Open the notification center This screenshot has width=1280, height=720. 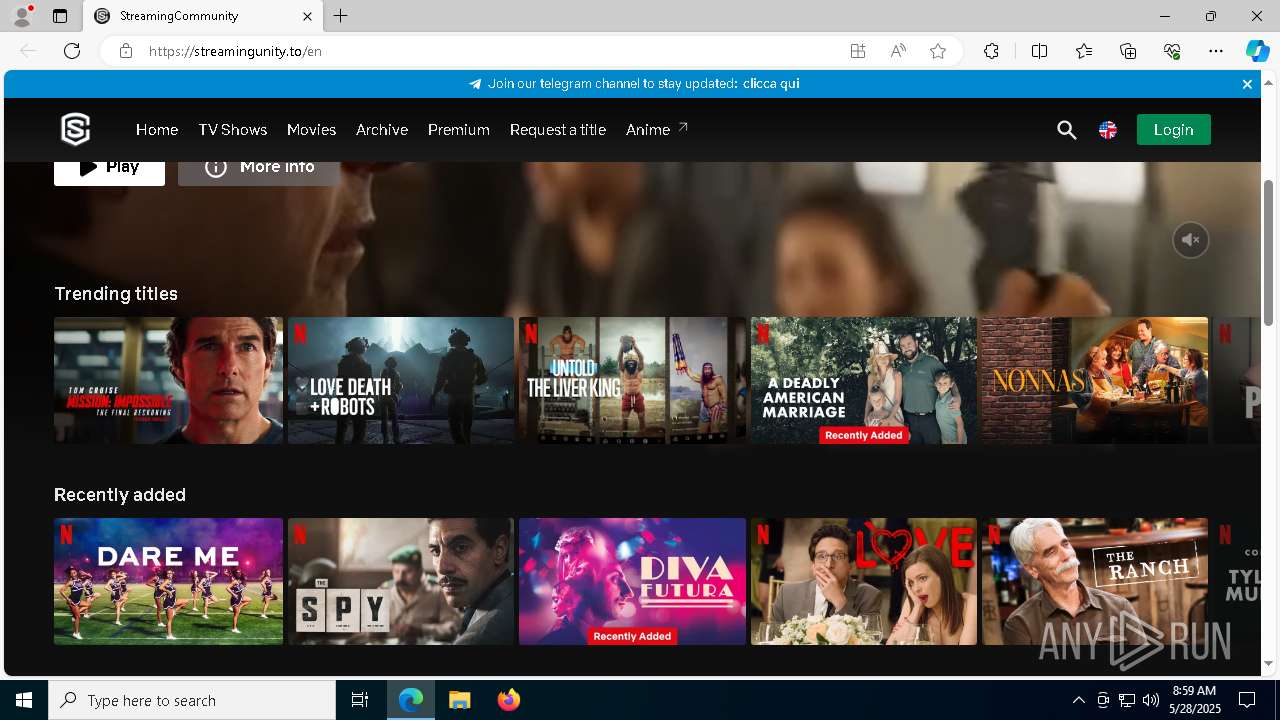pos(1247,700)
